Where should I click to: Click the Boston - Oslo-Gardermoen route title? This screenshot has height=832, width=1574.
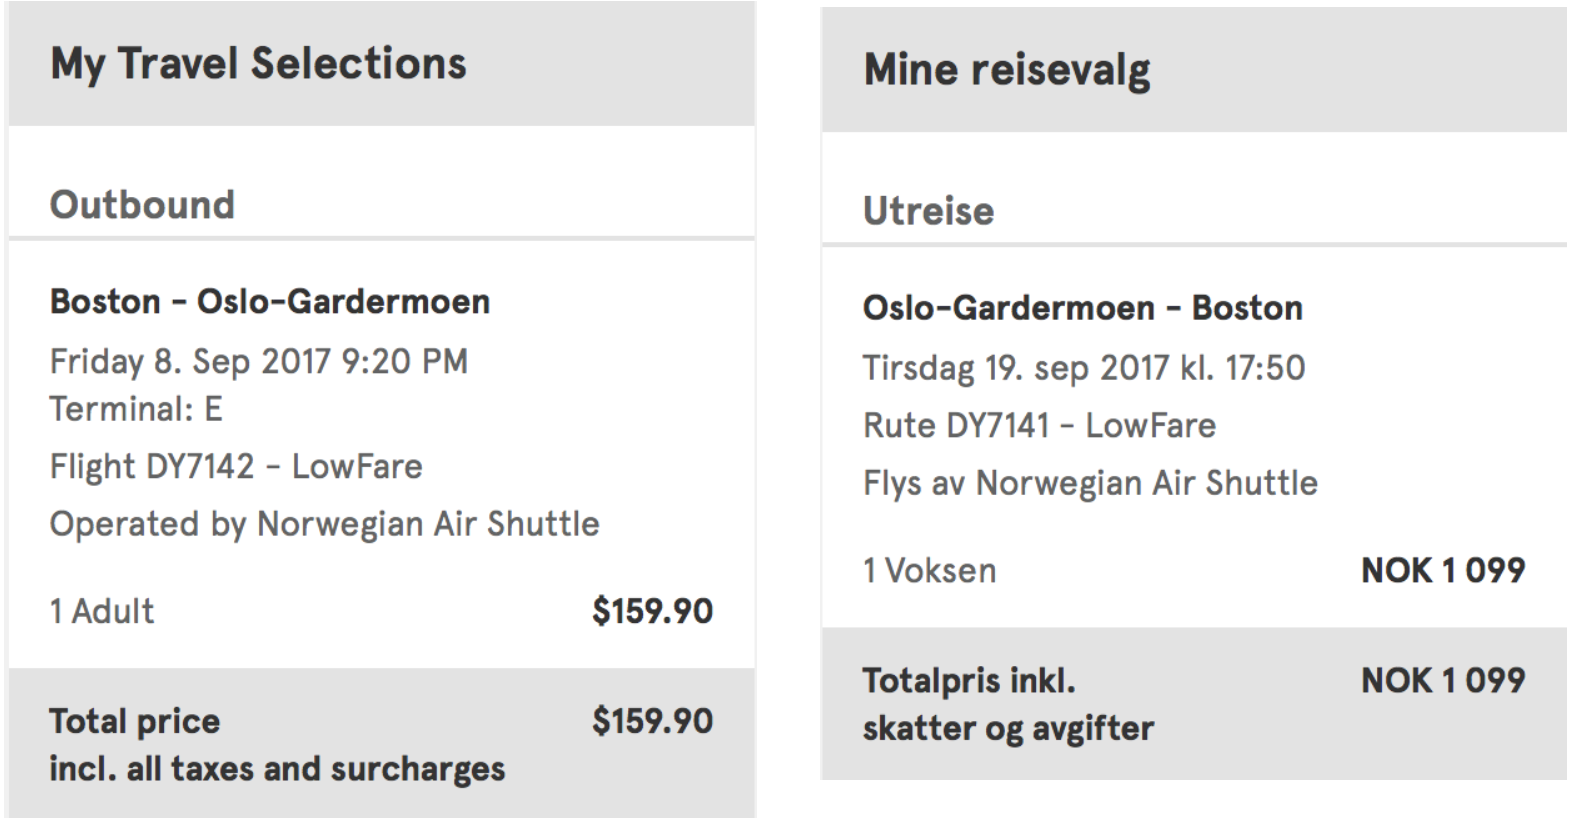point(270,301)
